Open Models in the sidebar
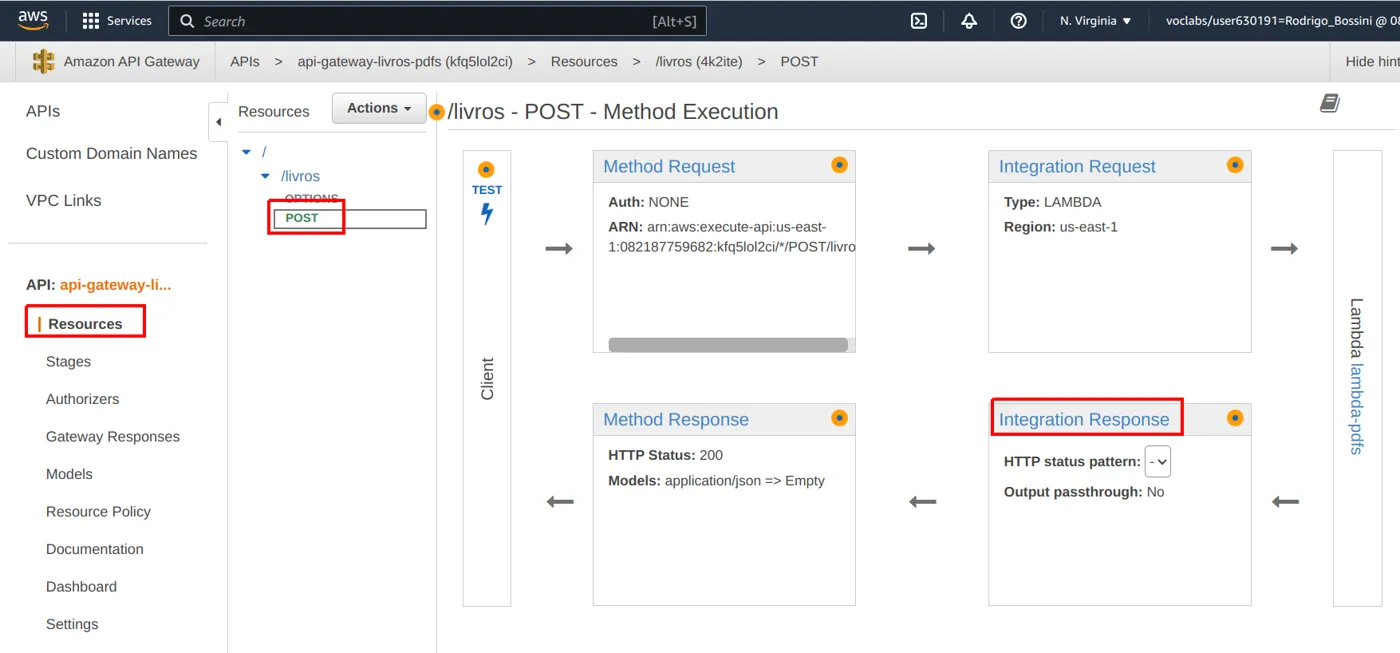The image size is (1400, 653). click(x=69, y=474)
